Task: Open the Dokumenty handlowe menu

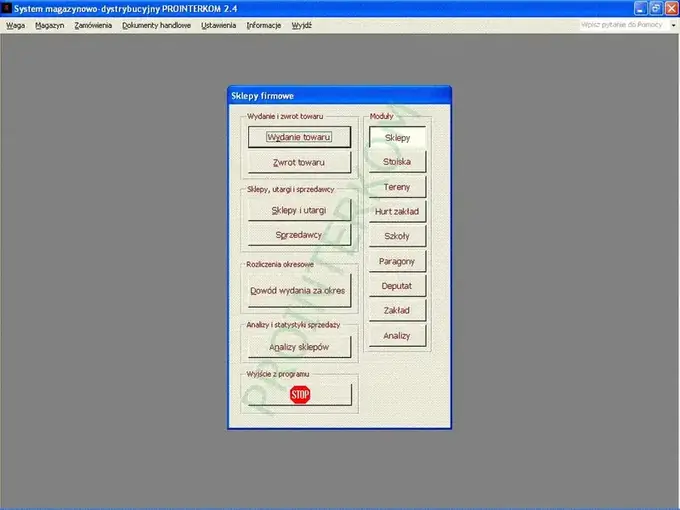Action: 157,25
